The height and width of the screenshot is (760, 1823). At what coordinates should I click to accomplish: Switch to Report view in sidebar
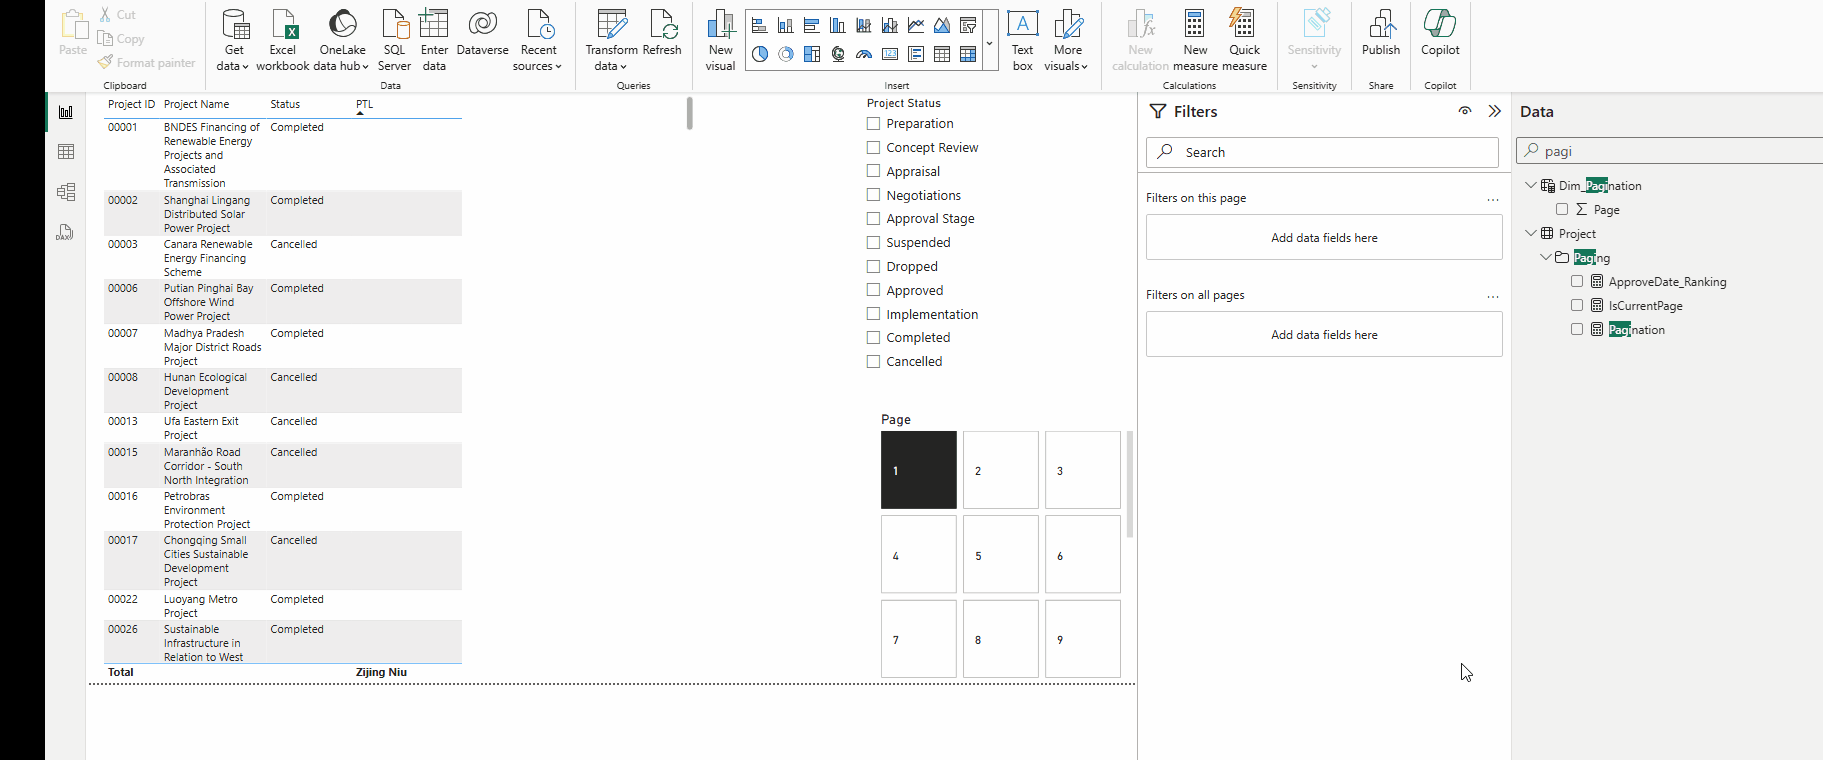pos(66,112)
